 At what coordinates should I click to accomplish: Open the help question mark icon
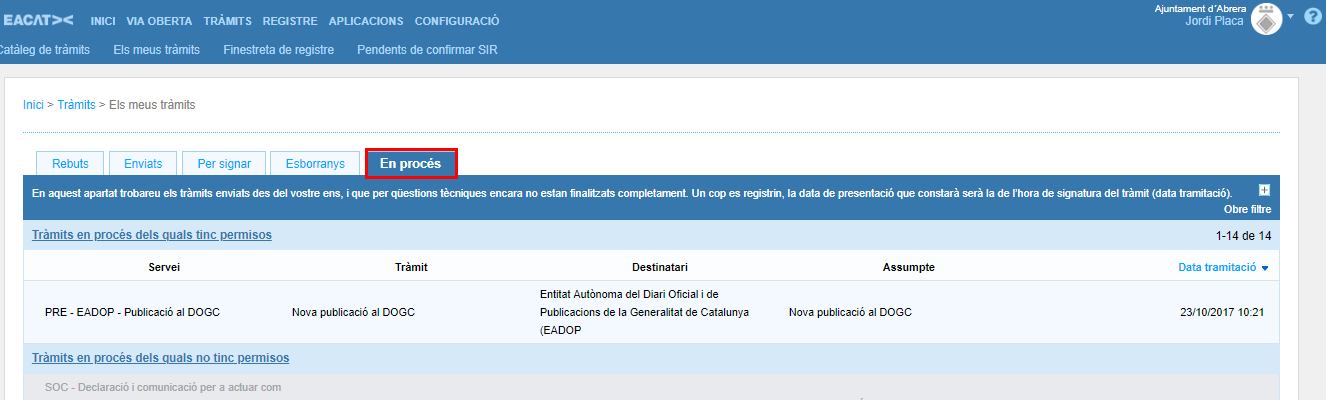coord(1312,17)
